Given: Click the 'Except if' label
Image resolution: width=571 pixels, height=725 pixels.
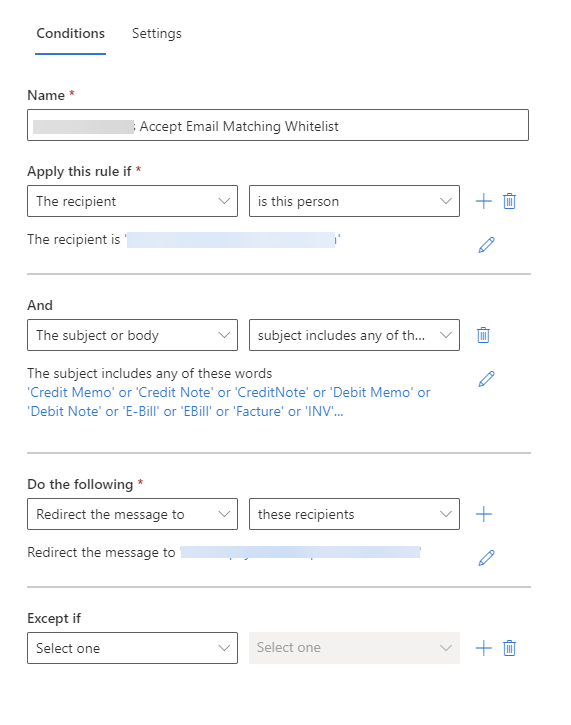Looking at the screenshot, I should click(x=54, y=618).
